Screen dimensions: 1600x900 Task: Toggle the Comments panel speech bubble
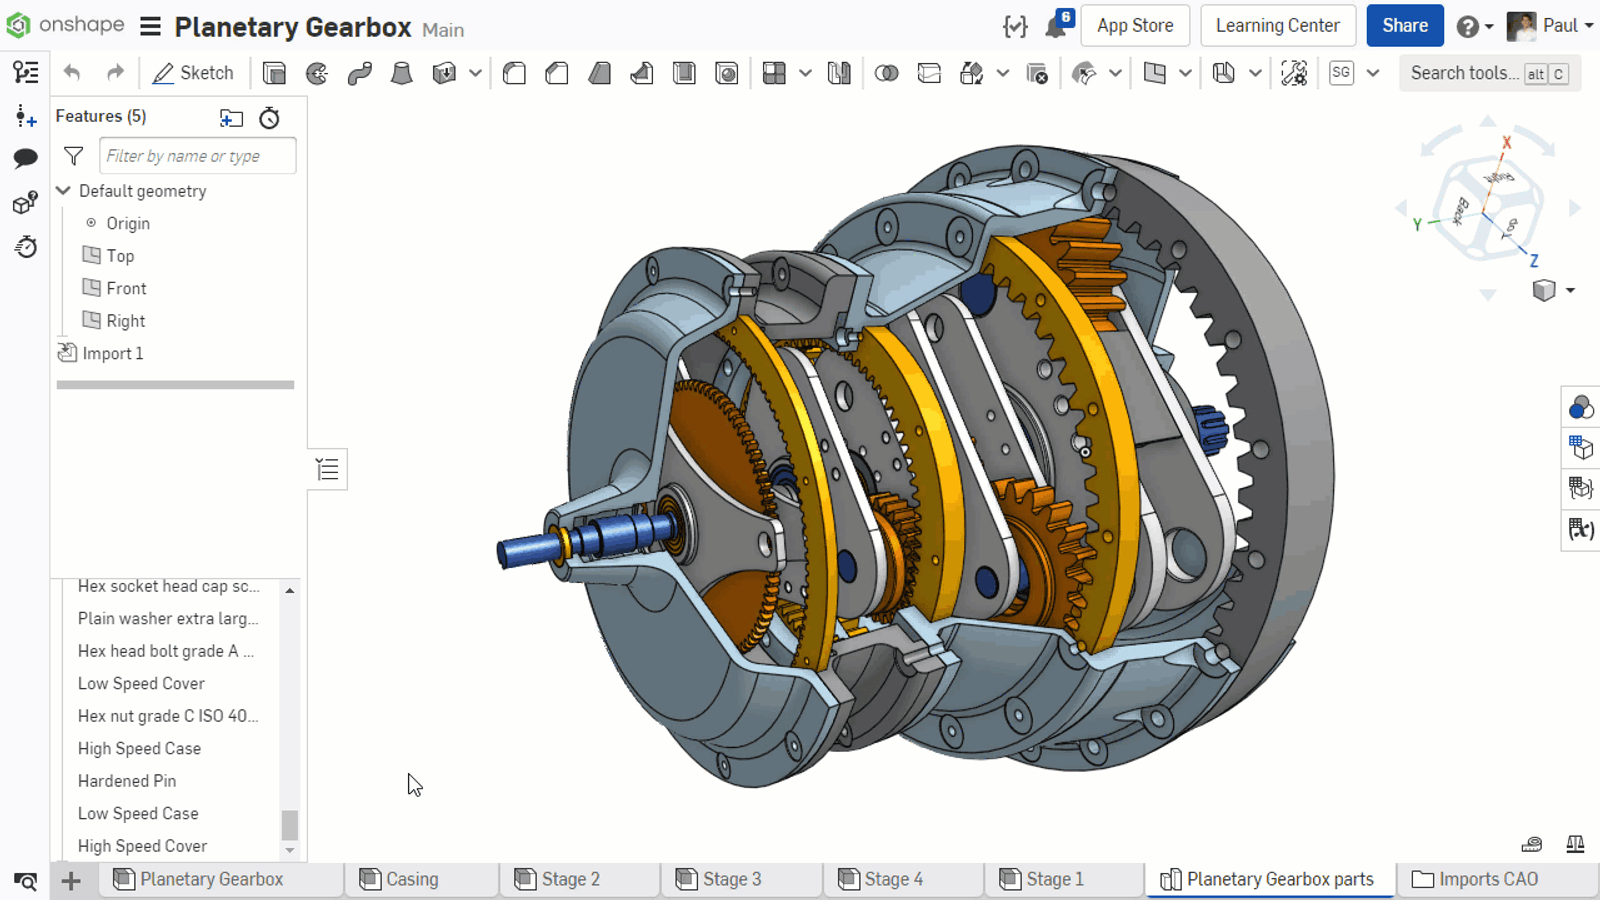coord(26,158)
